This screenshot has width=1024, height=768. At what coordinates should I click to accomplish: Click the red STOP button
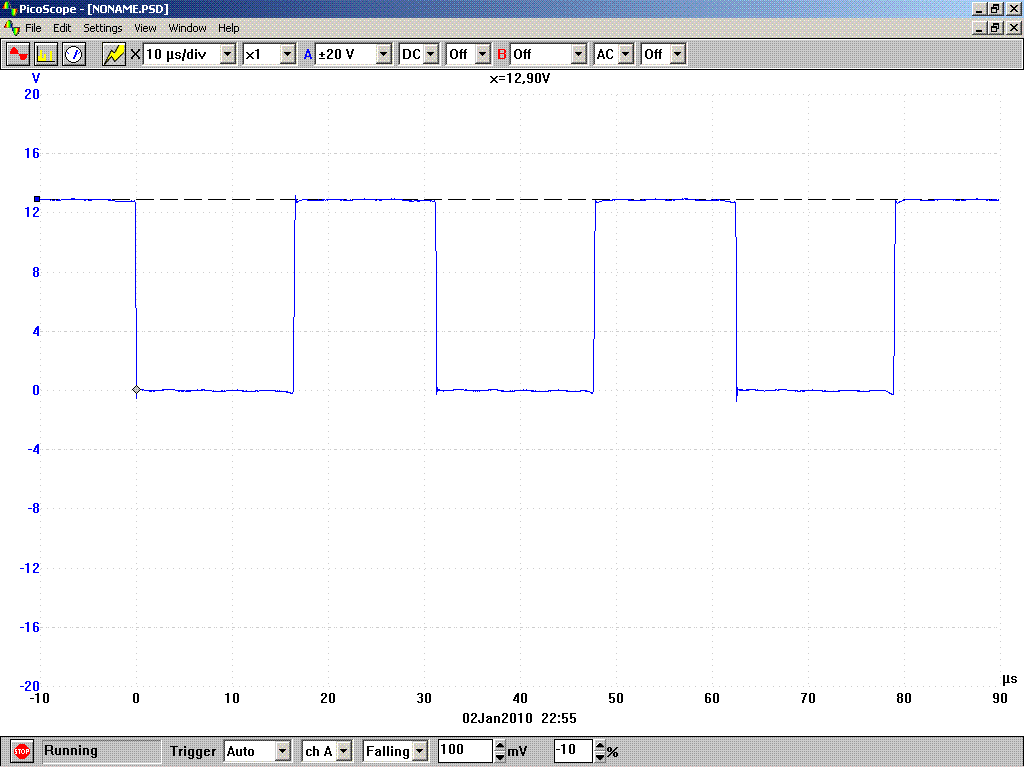(x=22, y=752)
